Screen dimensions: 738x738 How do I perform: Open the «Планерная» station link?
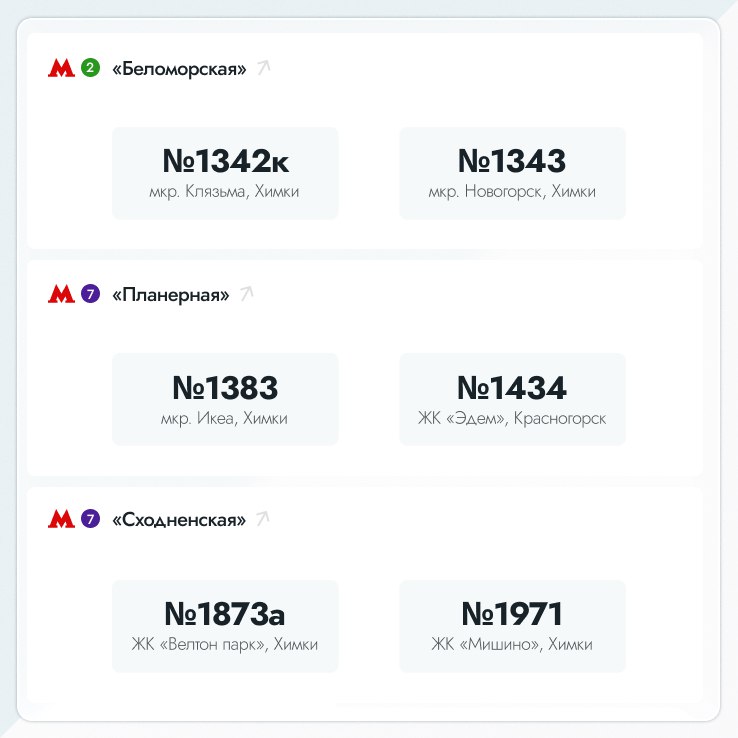[x=170, y=295]
